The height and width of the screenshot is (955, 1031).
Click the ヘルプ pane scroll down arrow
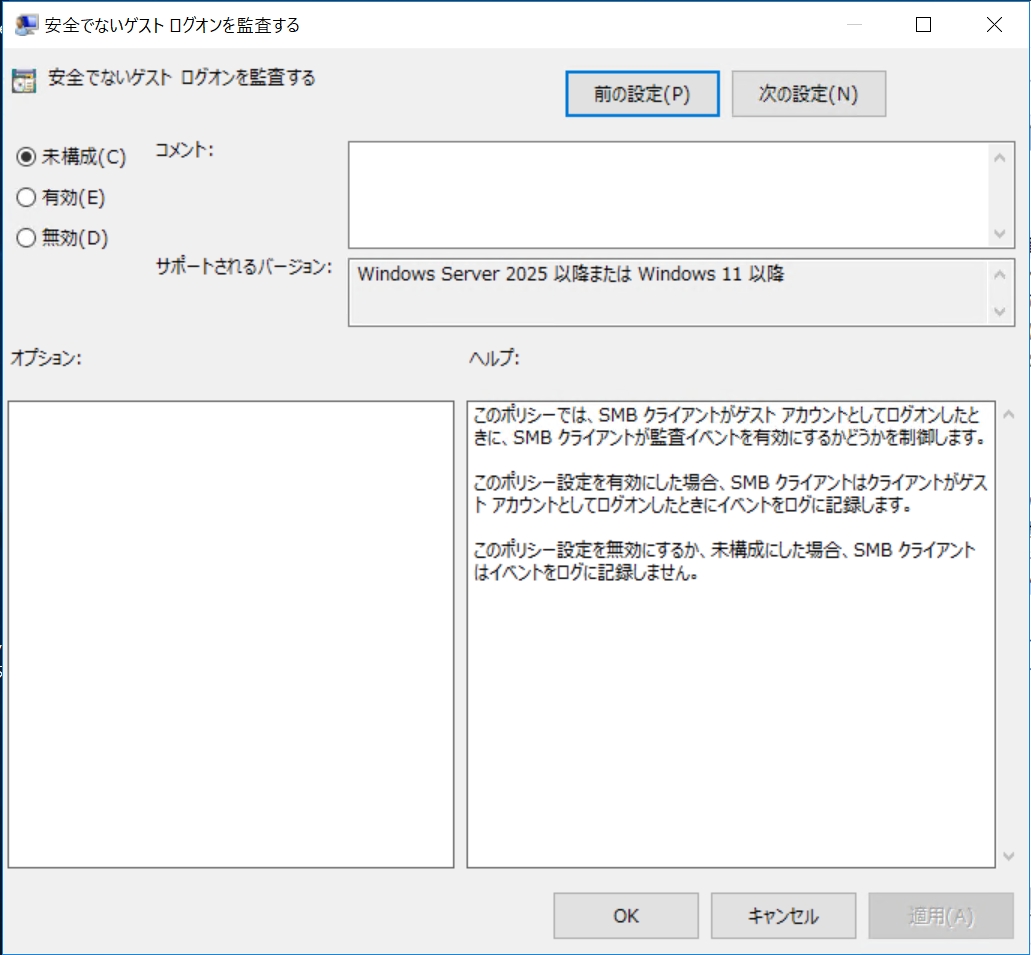coord(1008,855)
